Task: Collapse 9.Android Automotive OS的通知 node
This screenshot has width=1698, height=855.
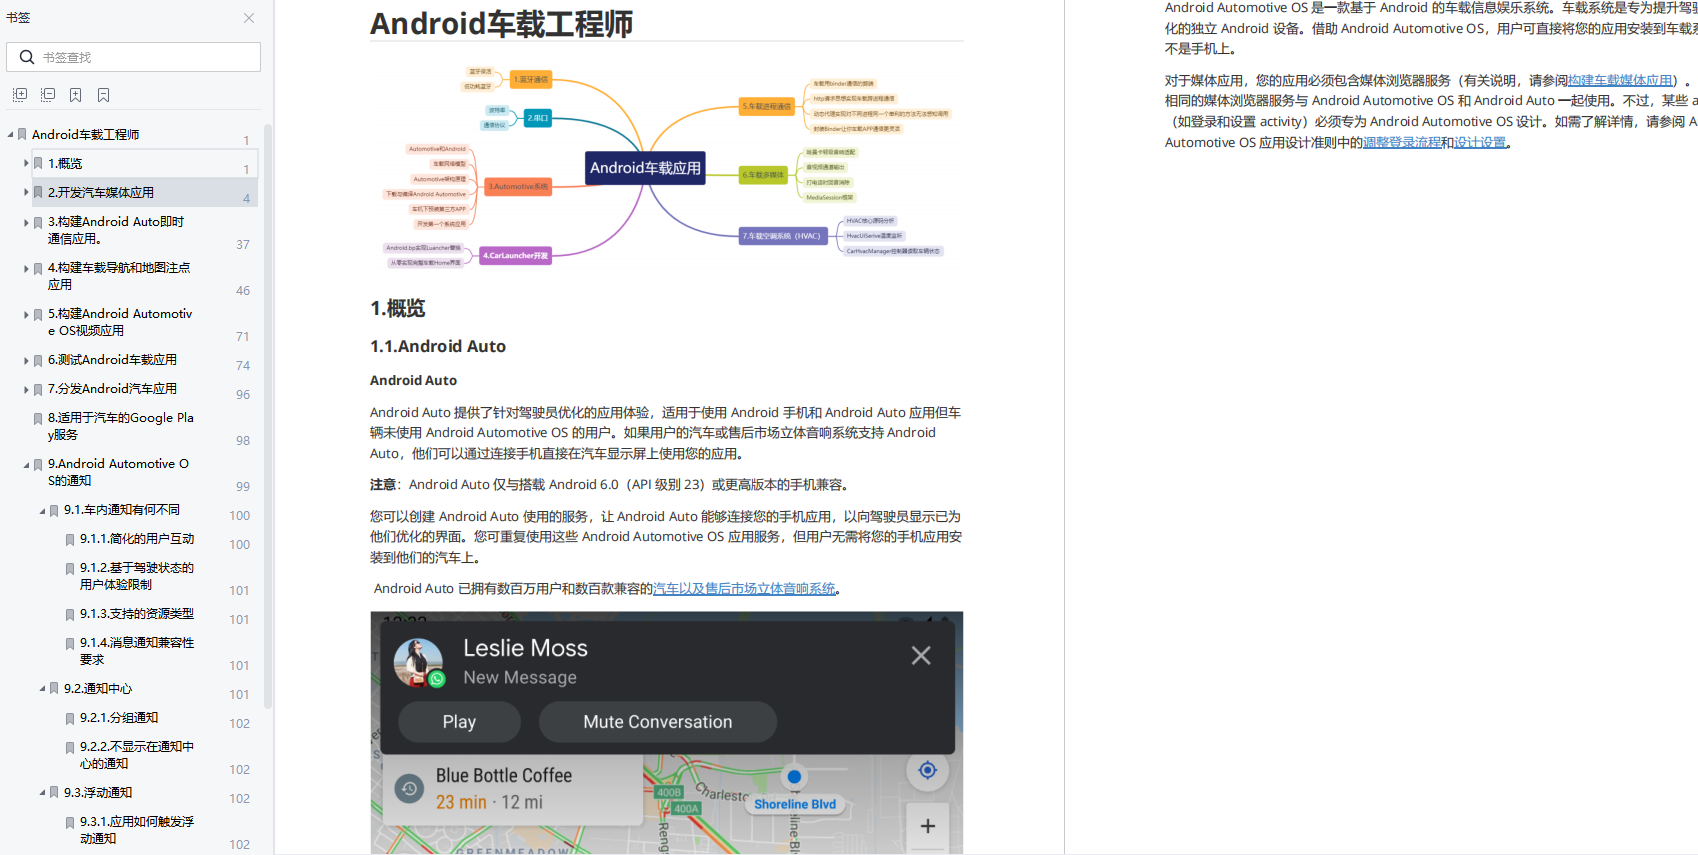Action: click(26, 464)
